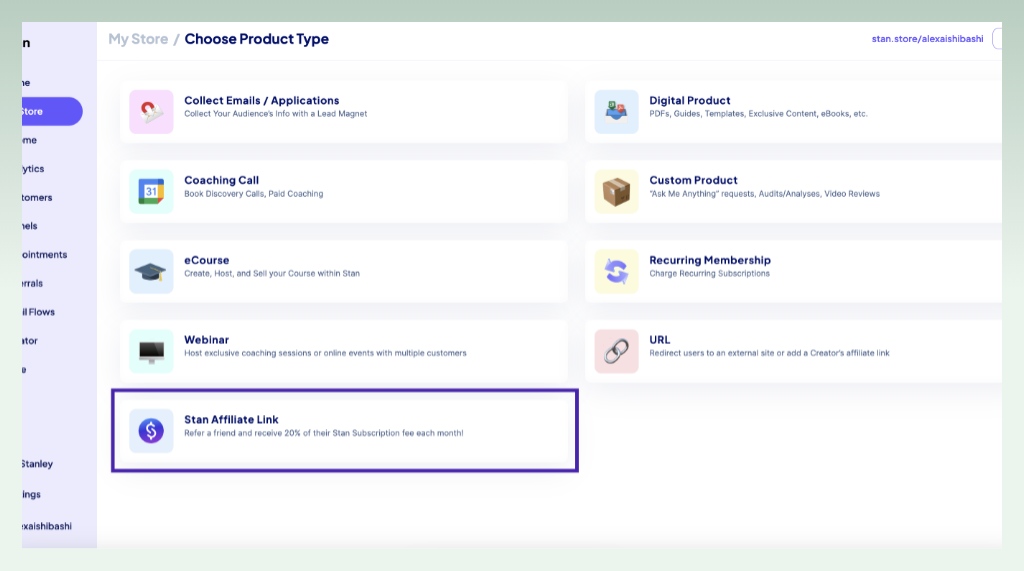Image resolution: width=1024 pixels, height=571 pixels.
Task: Open Analytics in the sidebar
Action: coord(33,169)
